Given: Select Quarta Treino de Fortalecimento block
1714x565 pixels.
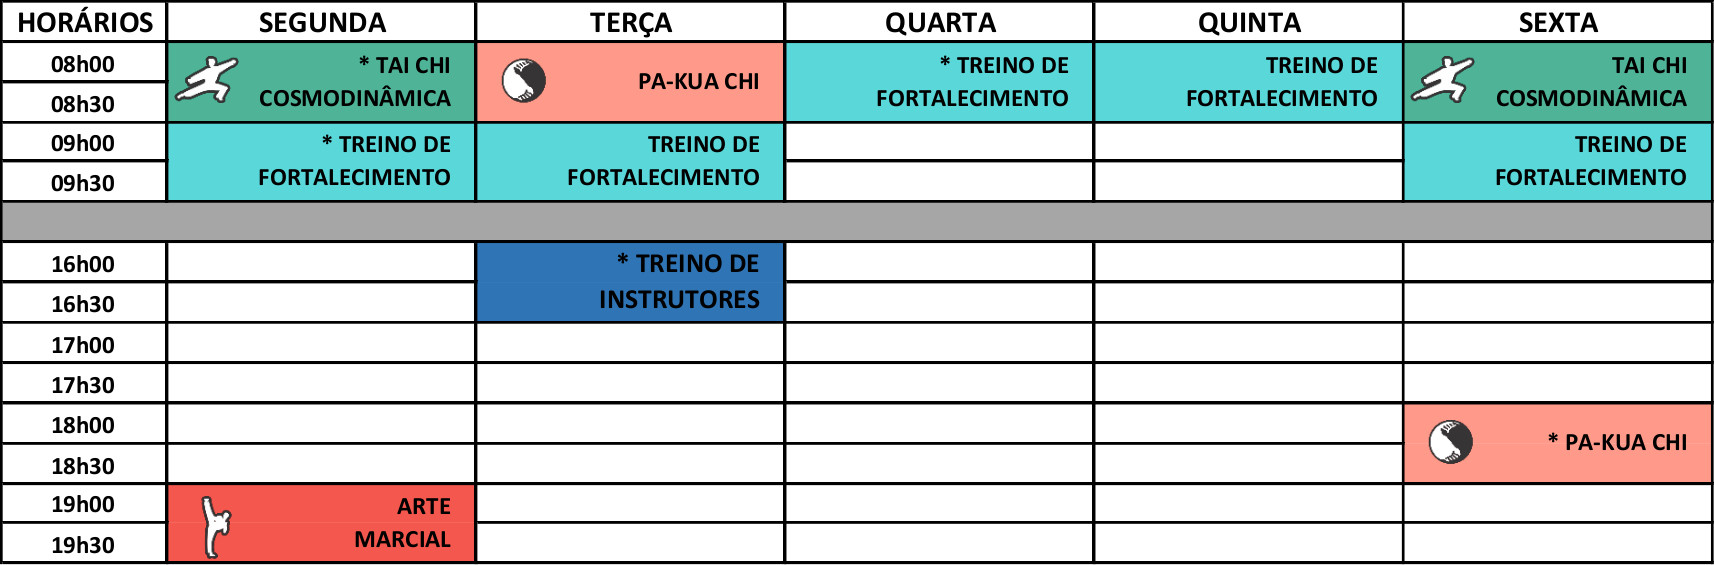Looking at the screenshot, I should (939, 82).
